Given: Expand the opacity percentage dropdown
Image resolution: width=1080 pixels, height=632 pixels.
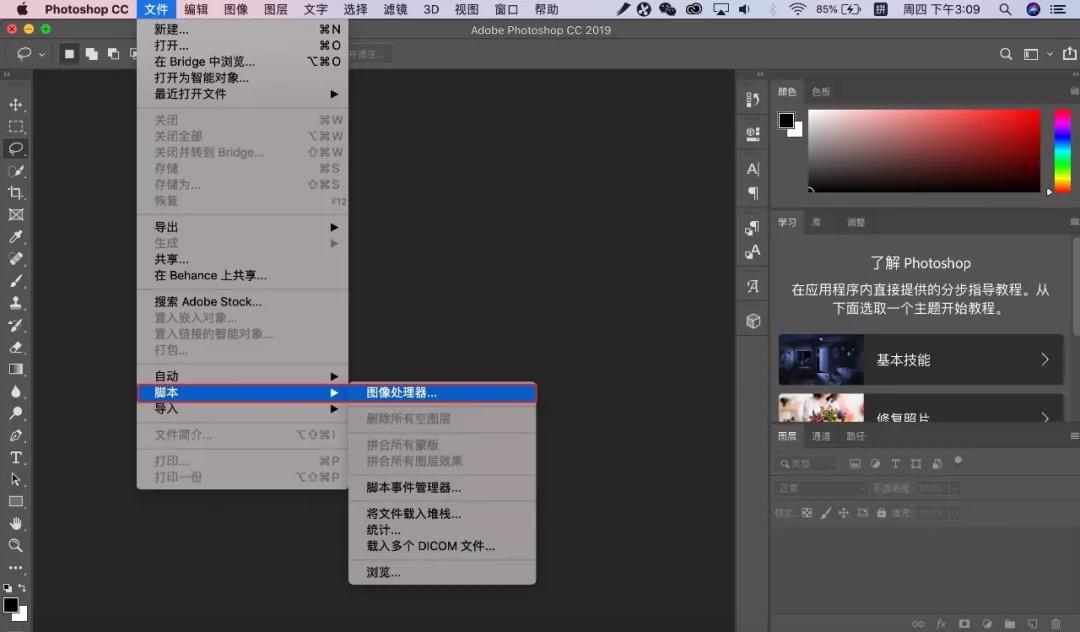Looking at the screenshot, I should [955, 488].
